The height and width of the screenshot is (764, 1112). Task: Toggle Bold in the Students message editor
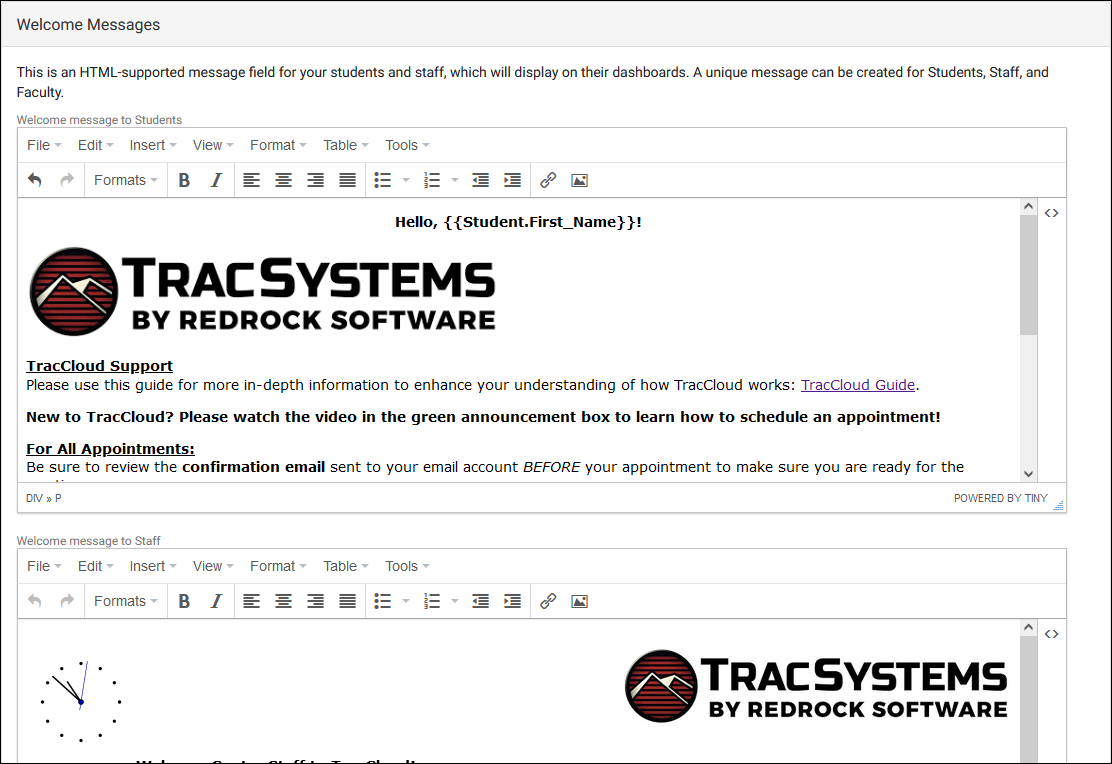(x=184, y=180)
